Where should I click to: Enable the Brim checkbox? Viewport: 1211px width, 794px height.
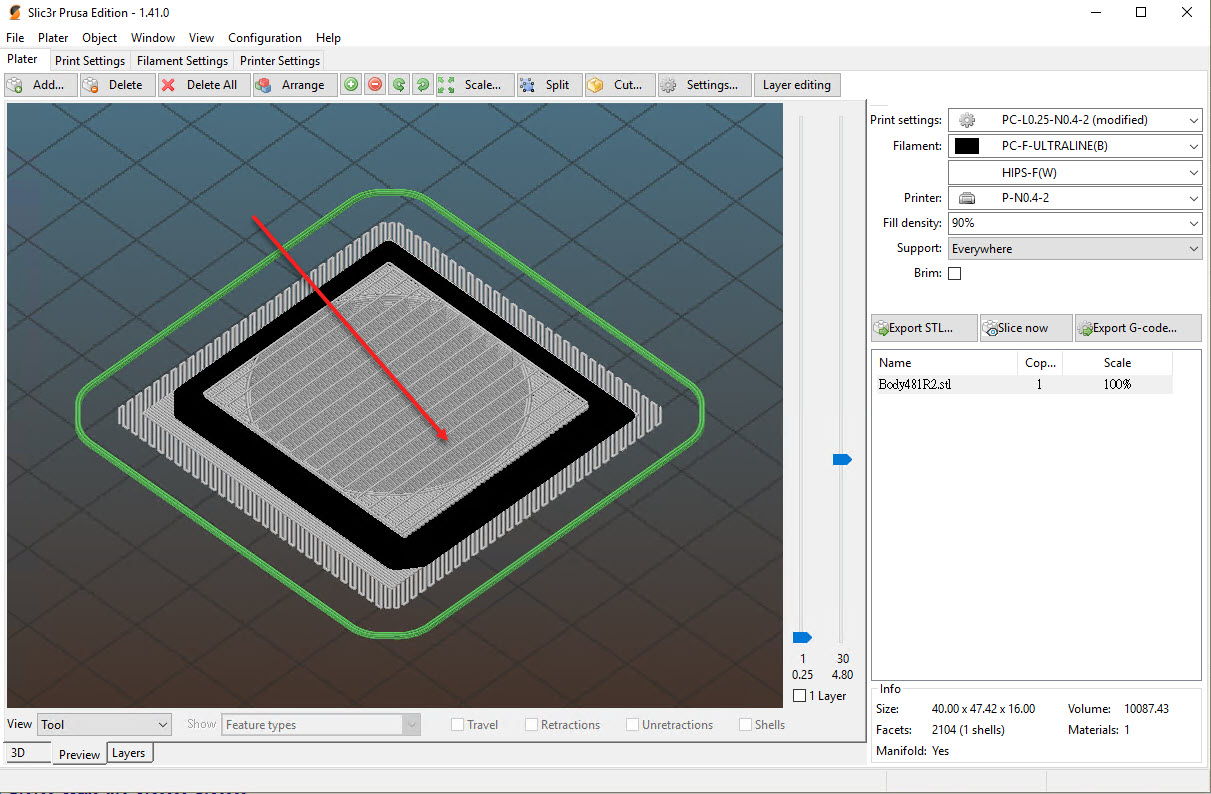pos(954,272)
